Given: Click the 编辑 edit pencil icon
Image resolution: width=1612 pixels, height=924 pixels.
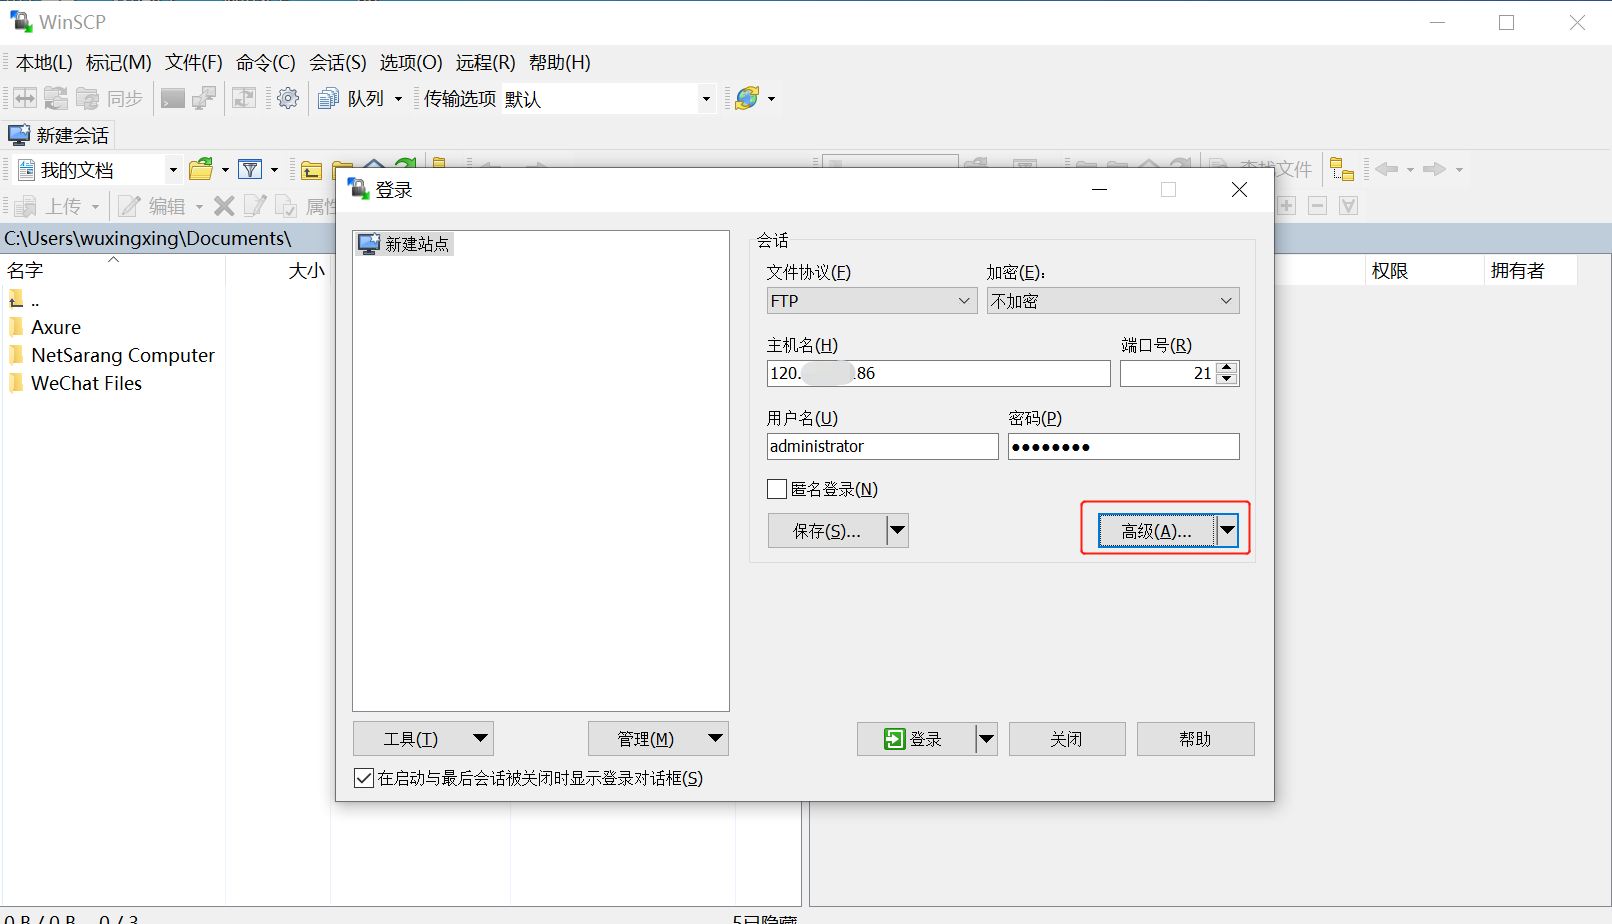Looking at the screenshot, I should pos(129,206).
